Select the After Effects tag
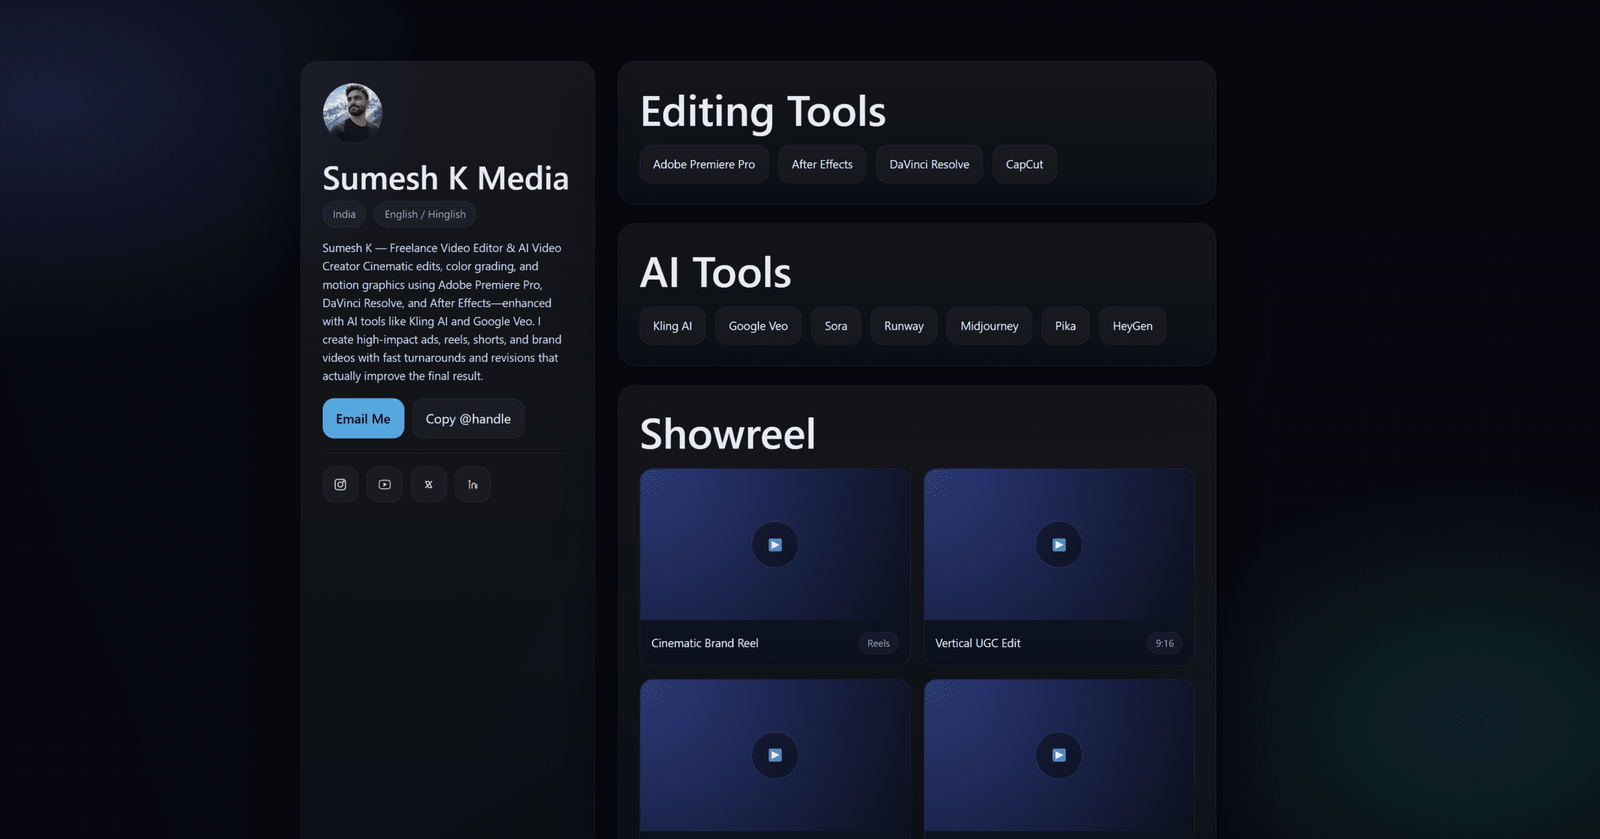Viewport: 1600px width, 839px height. tap(822, 165)
